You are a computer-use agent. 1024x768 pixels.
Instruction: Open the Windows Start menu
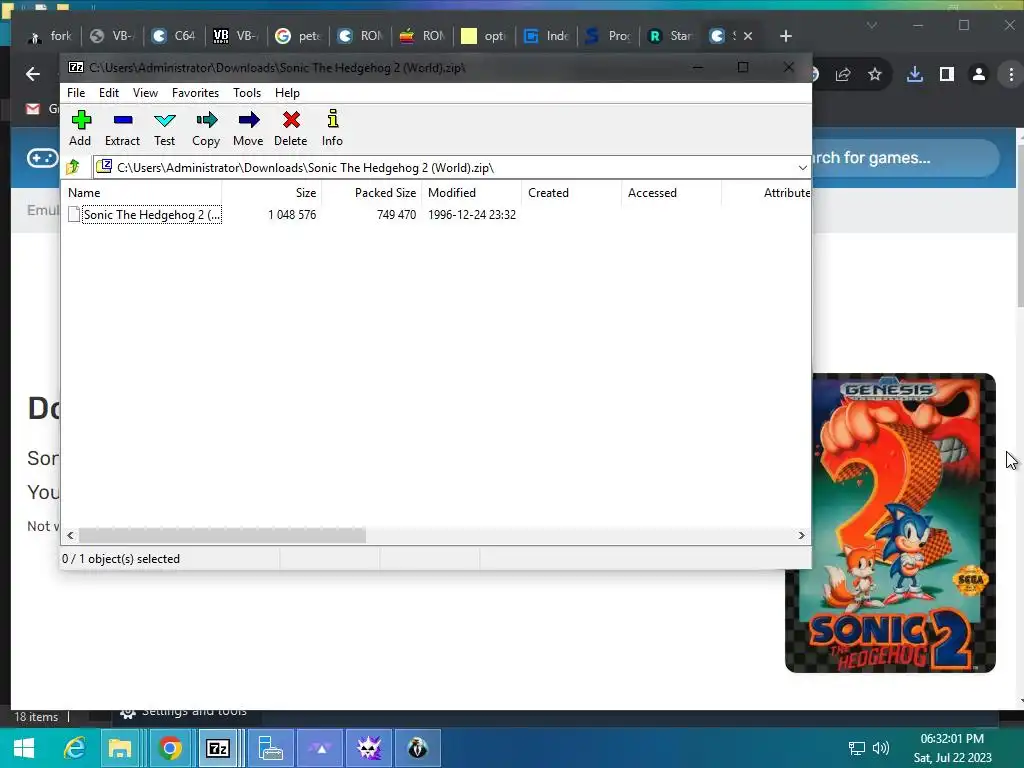(24, 748)
